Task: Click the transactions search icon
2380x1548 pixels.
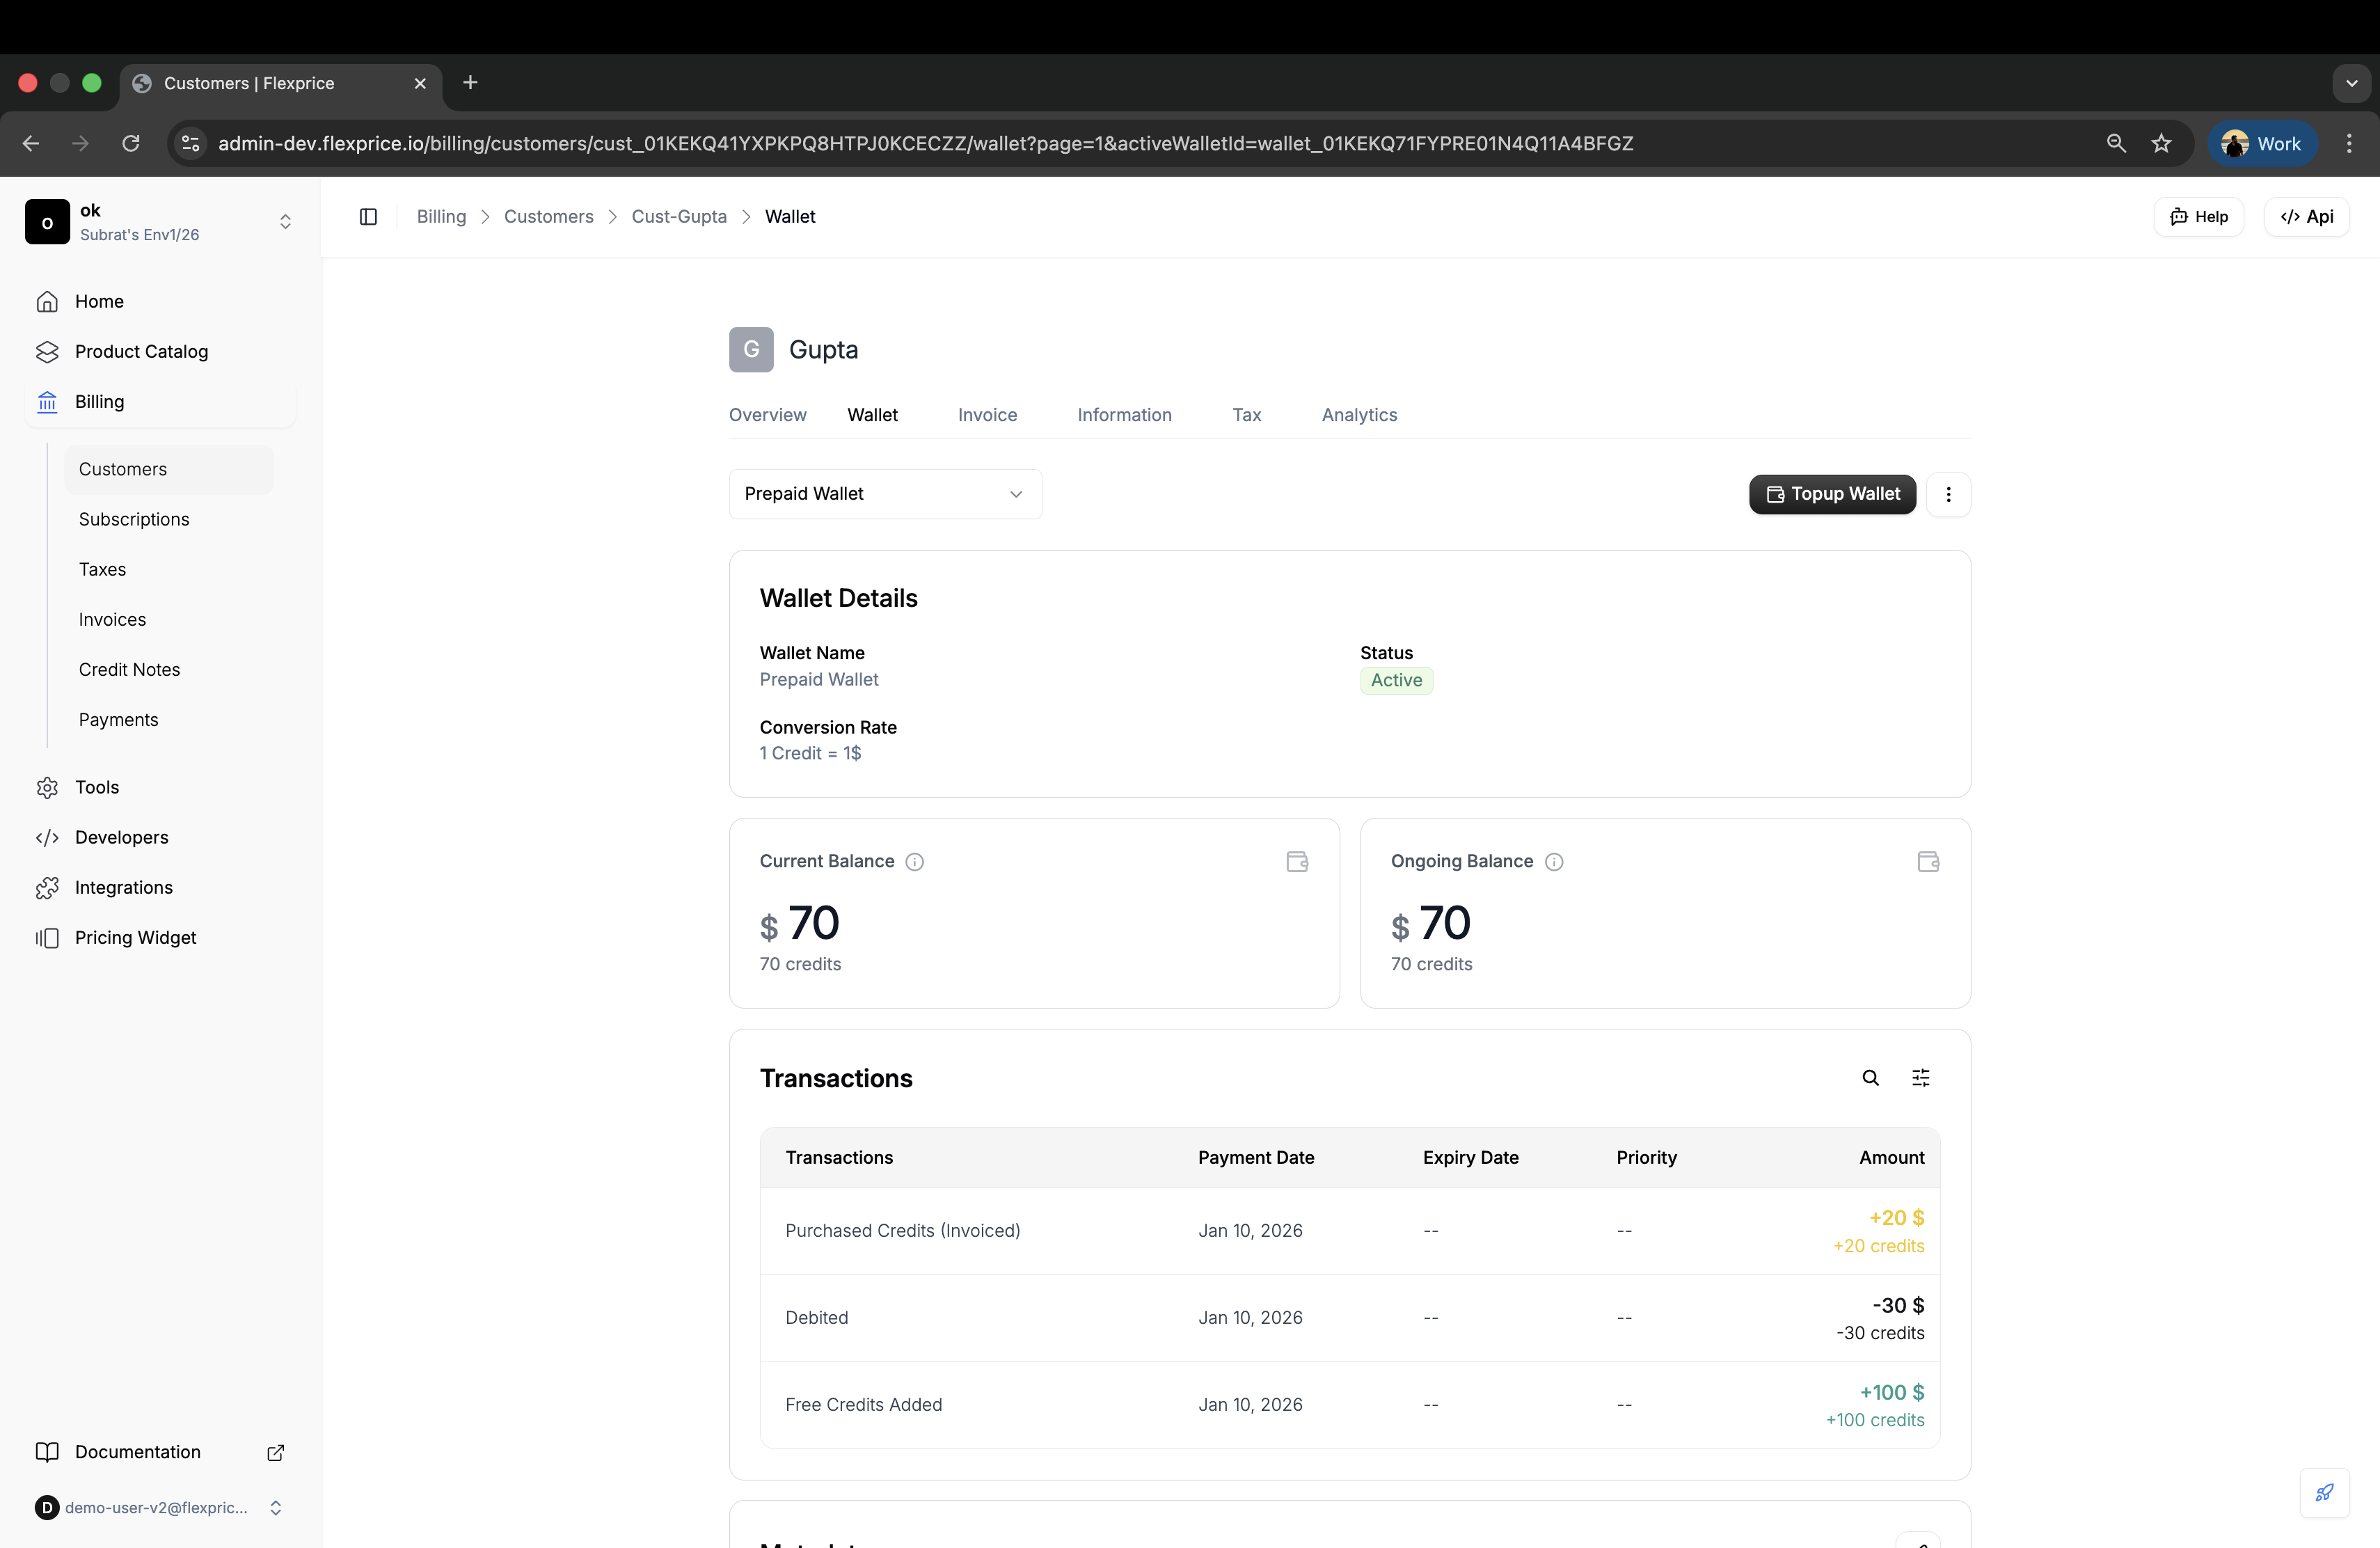Action: pos(1870,1078)
